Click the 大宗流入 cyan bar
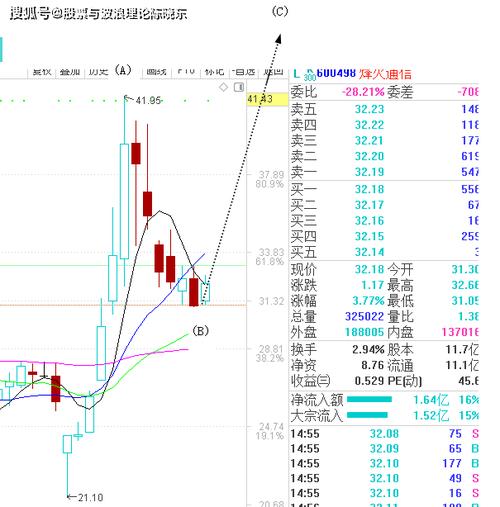The image size is (500, 507). pyautogui.click(x=367, y=415)
